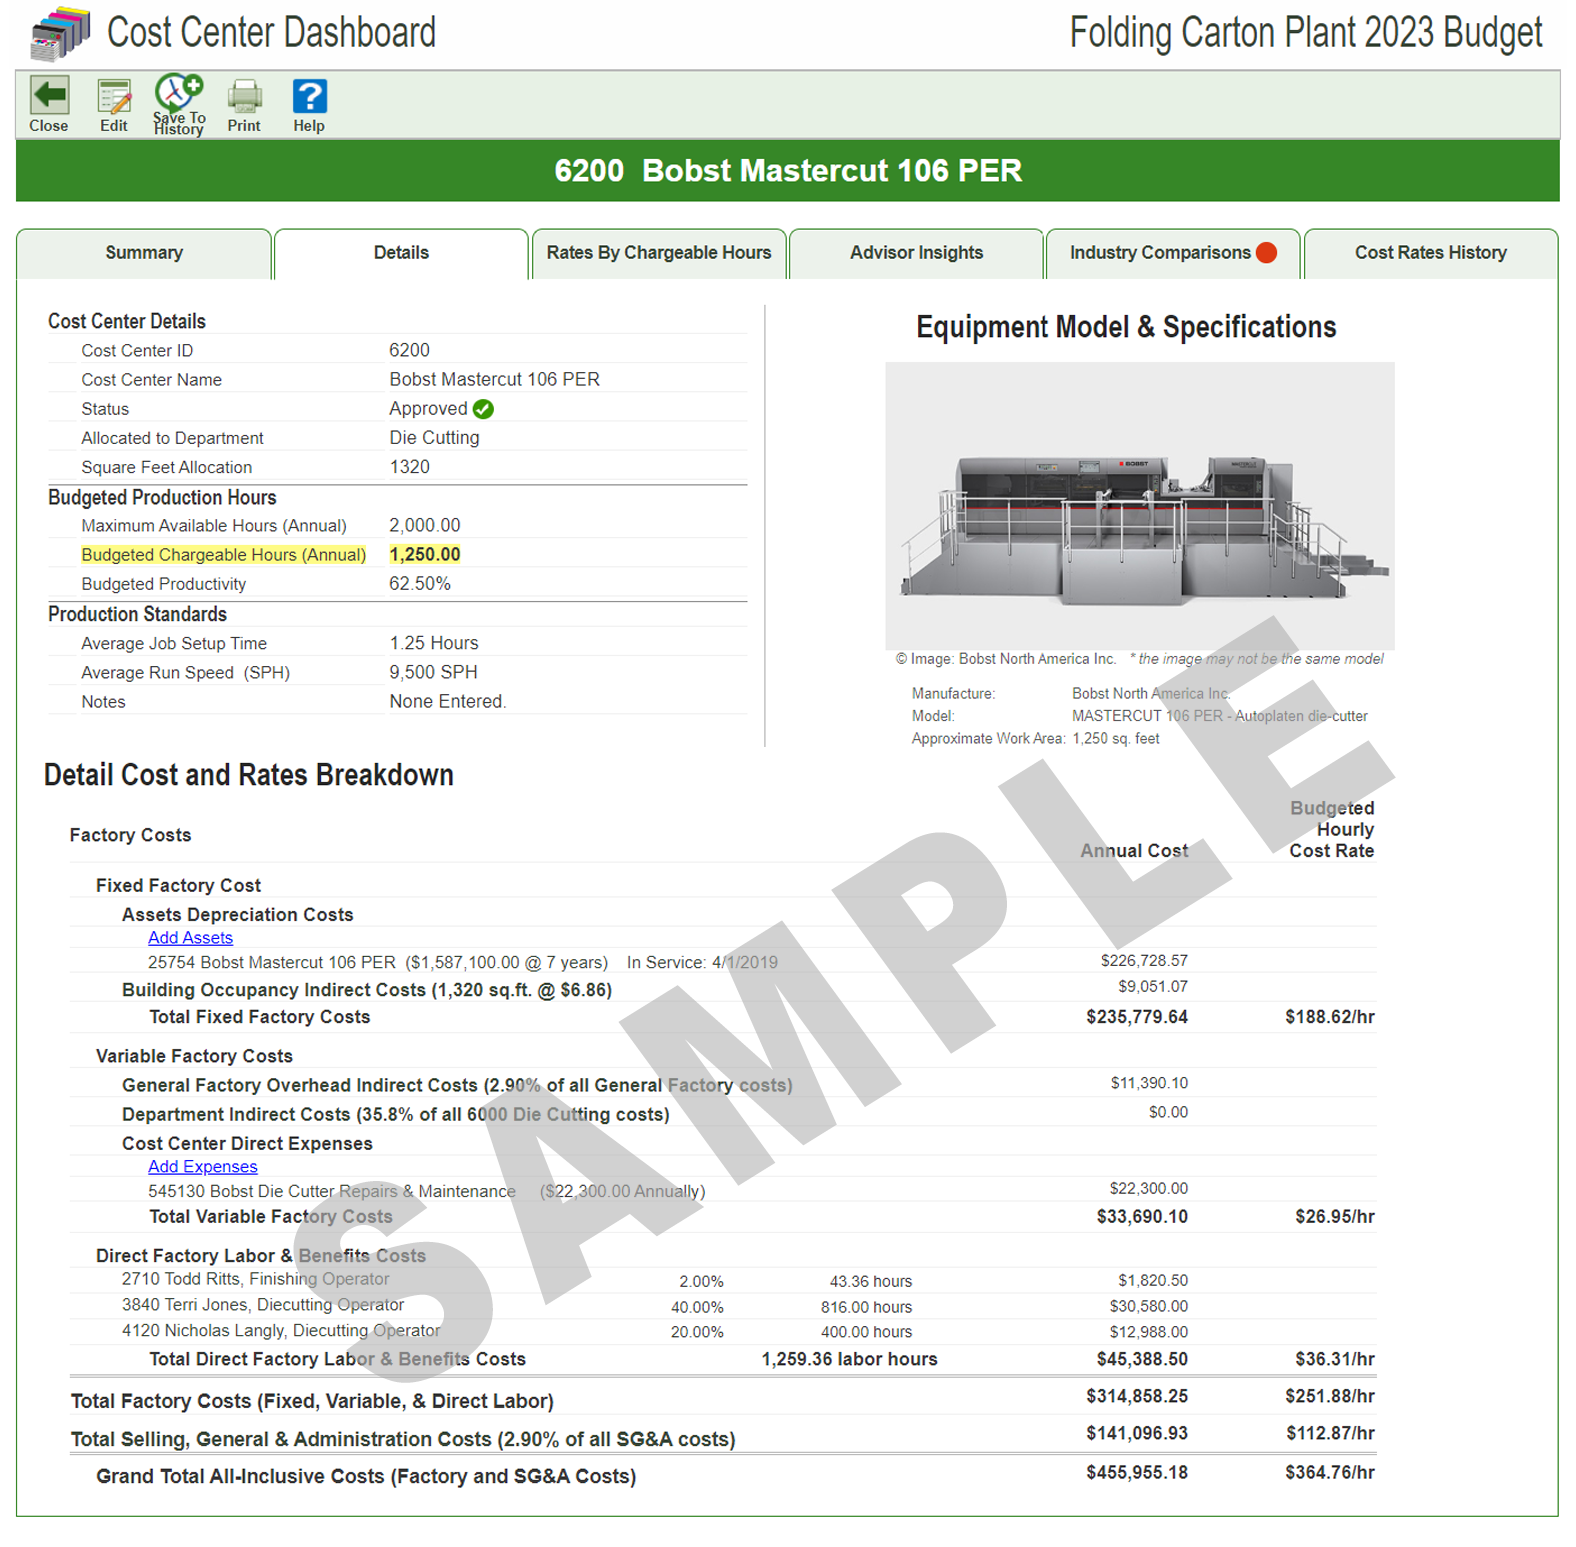Click the Save To History icon
Screen dimensions: 1576x1547
(179, 92)
